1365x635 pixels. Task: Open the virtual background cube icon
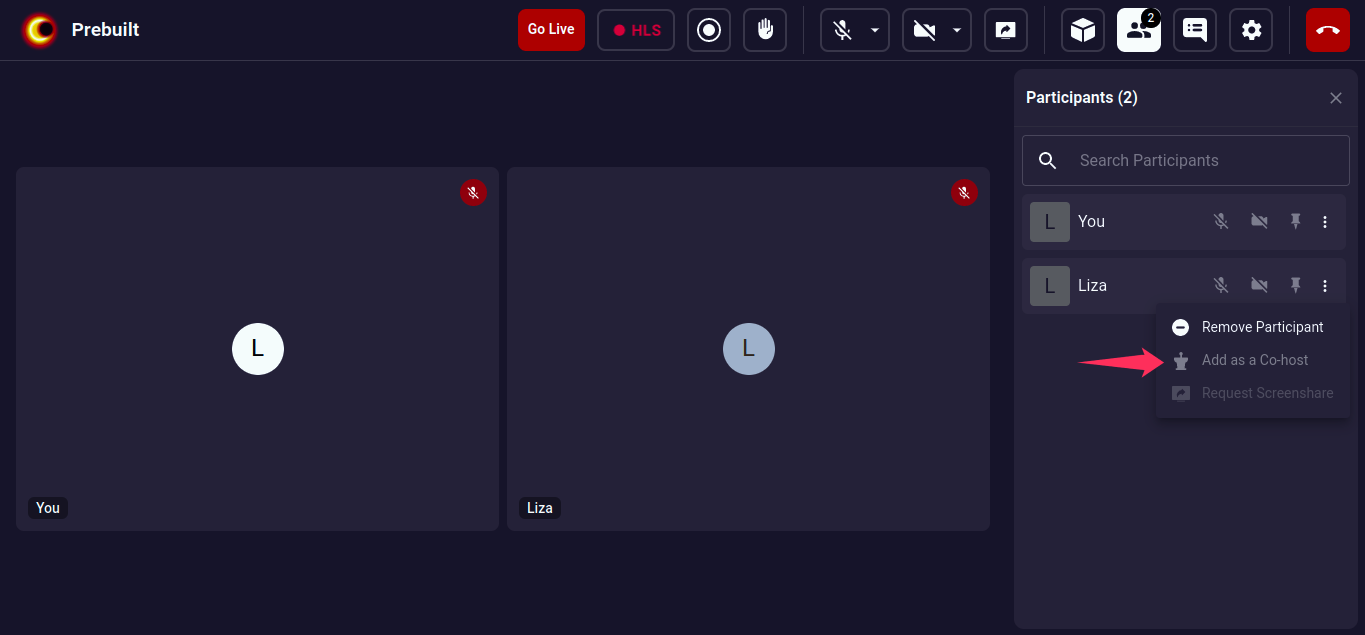coord(1083,30)
